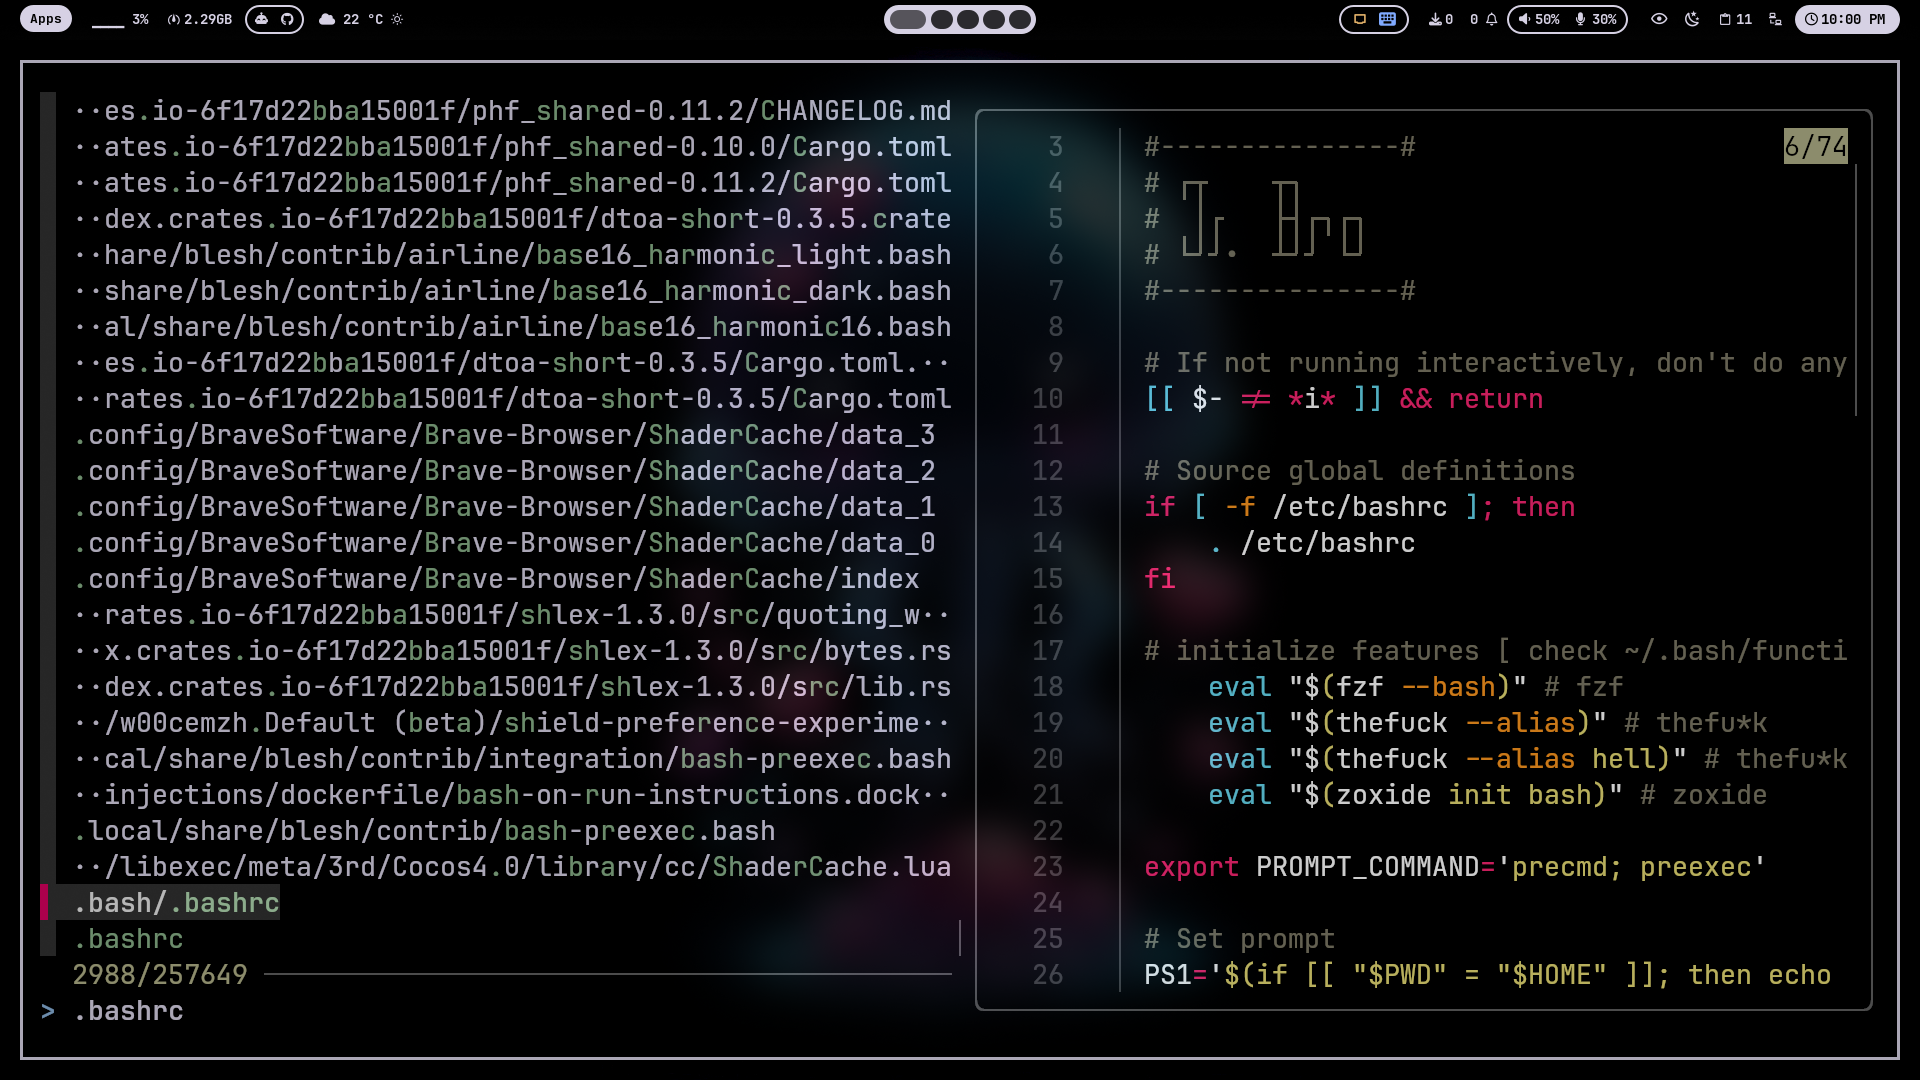Click the fzf query input containing .bashrc
The height and width of the screenshot is (1080, 1920).
tap(128, 1011)
